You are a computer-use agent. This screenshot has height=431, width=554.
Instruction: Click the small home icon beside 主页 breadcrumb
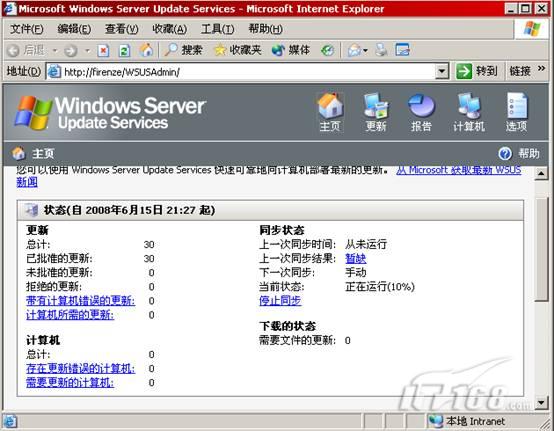(x=18, y=154)
